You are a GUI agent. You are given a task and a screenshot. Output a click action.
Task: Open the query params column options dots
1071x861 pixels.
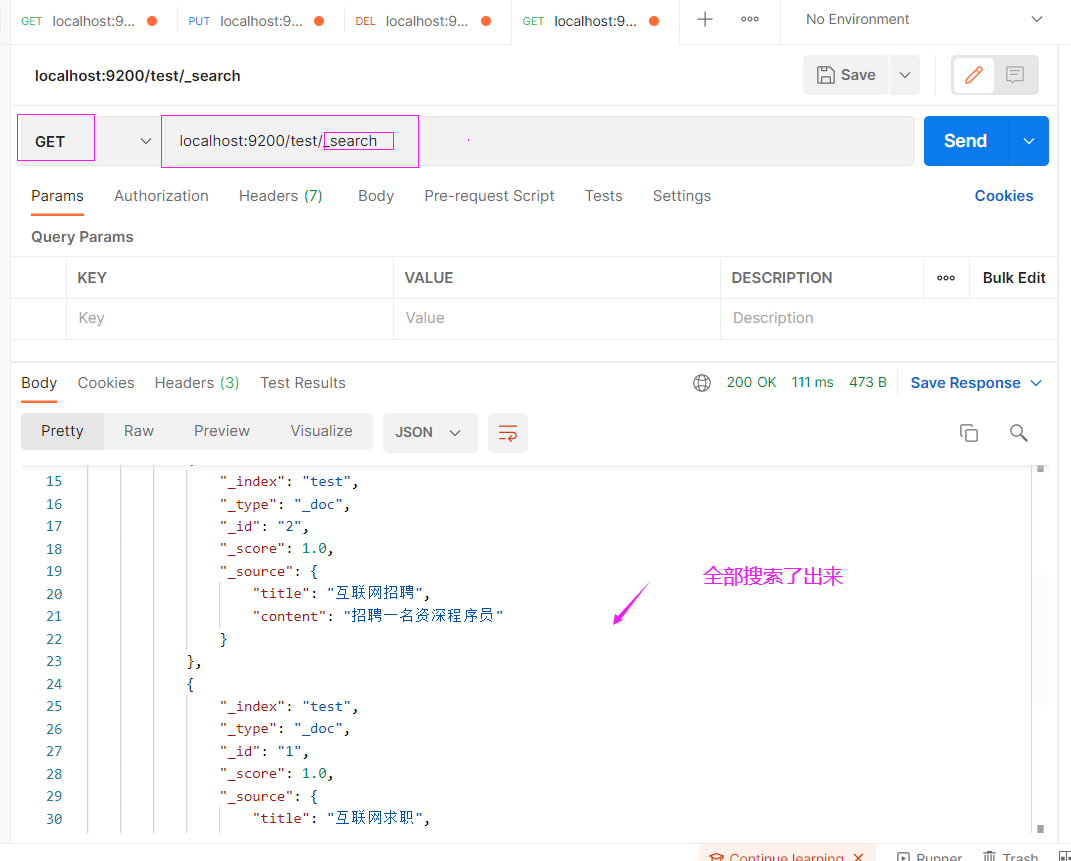tap(945, 278)
